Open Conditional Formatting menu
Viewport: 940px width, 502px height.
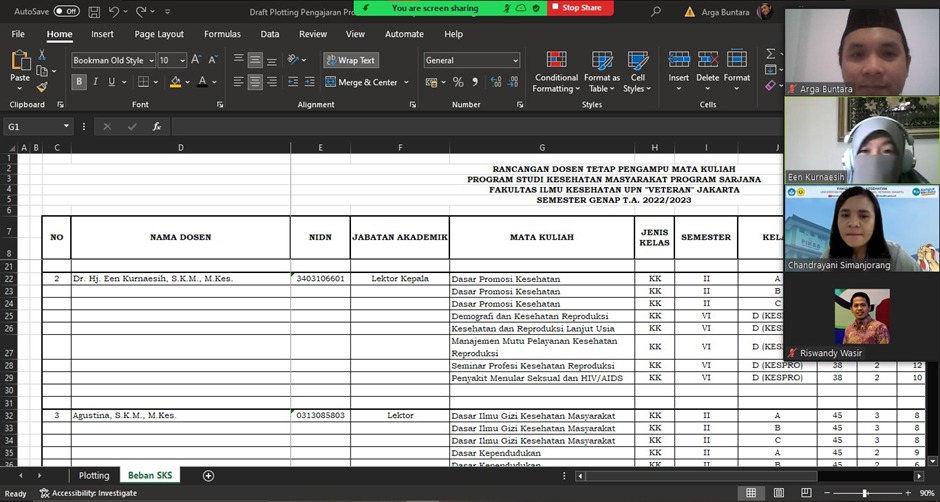[x=556, y=71]
